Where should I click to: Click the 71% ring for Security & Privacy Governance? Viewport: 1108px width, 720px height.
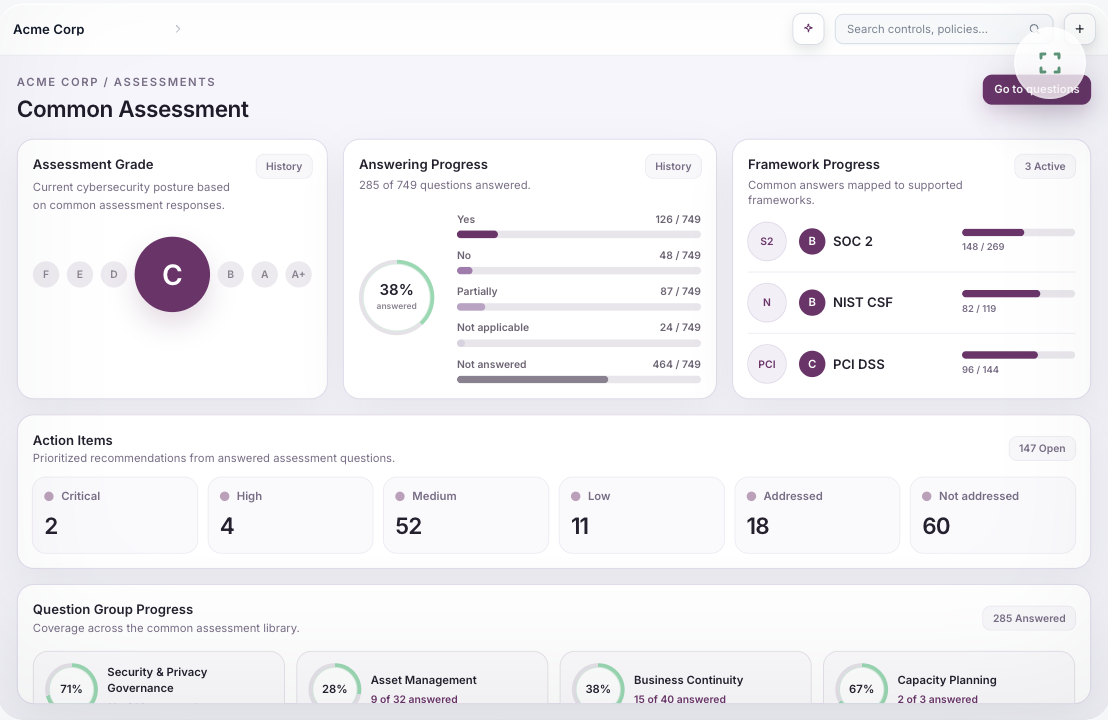coord(71,684)
